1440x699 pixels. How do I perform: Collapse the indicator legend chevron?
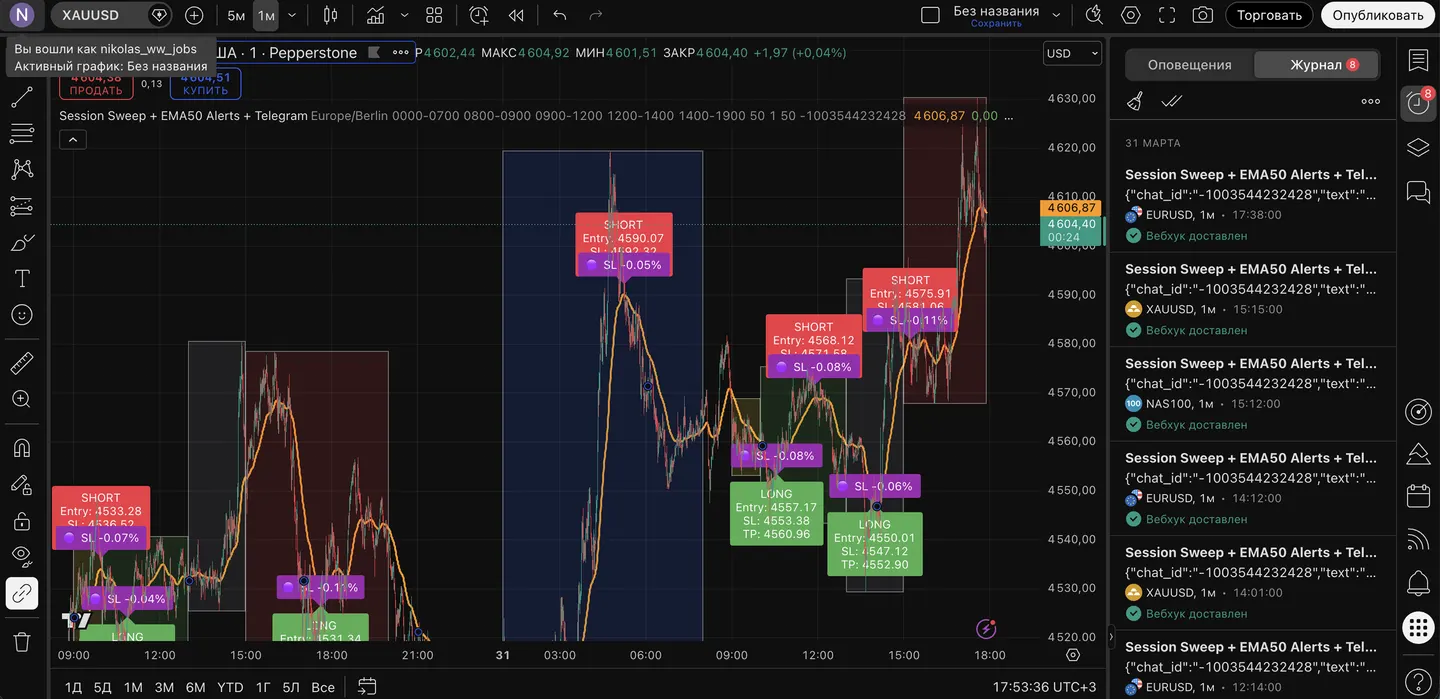73,140
